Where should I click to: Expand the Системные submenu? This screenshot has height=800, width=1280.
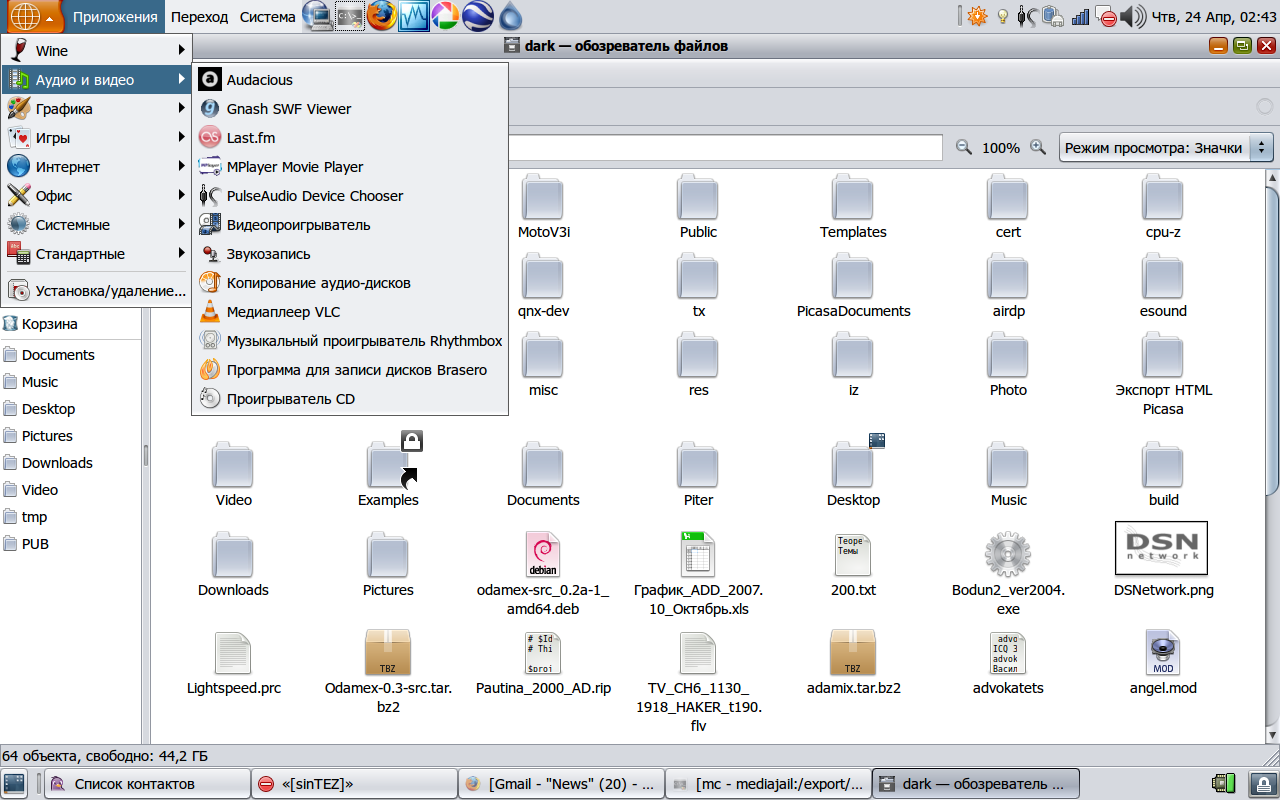(96, 225)
